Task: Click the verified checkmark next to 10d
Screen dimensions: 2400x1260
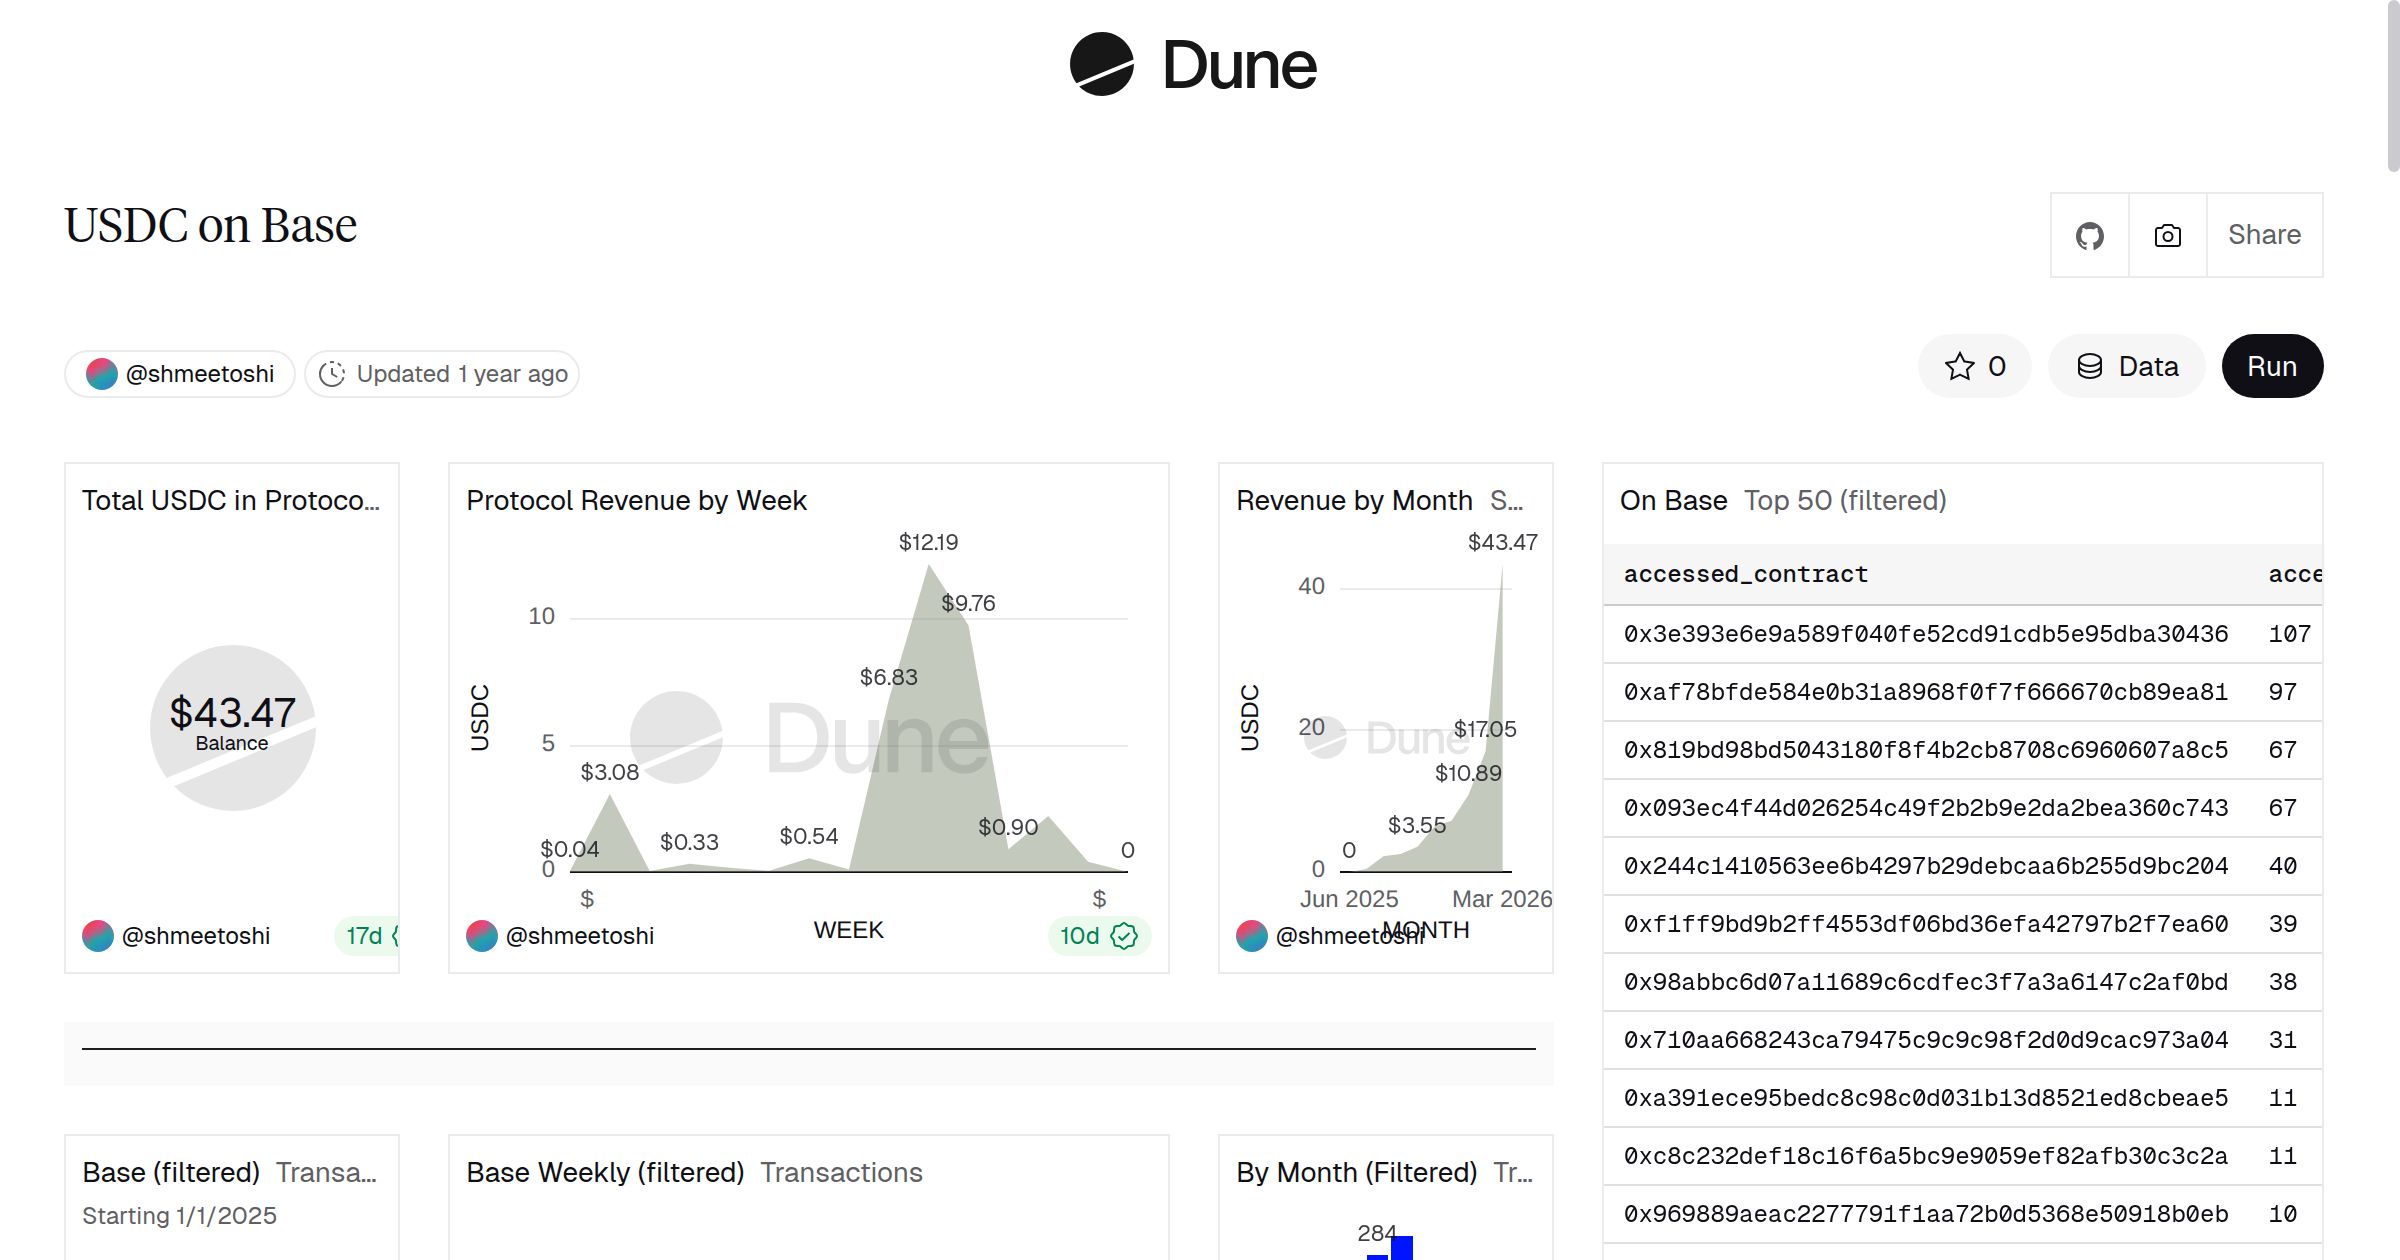Action: [1124, 936]
